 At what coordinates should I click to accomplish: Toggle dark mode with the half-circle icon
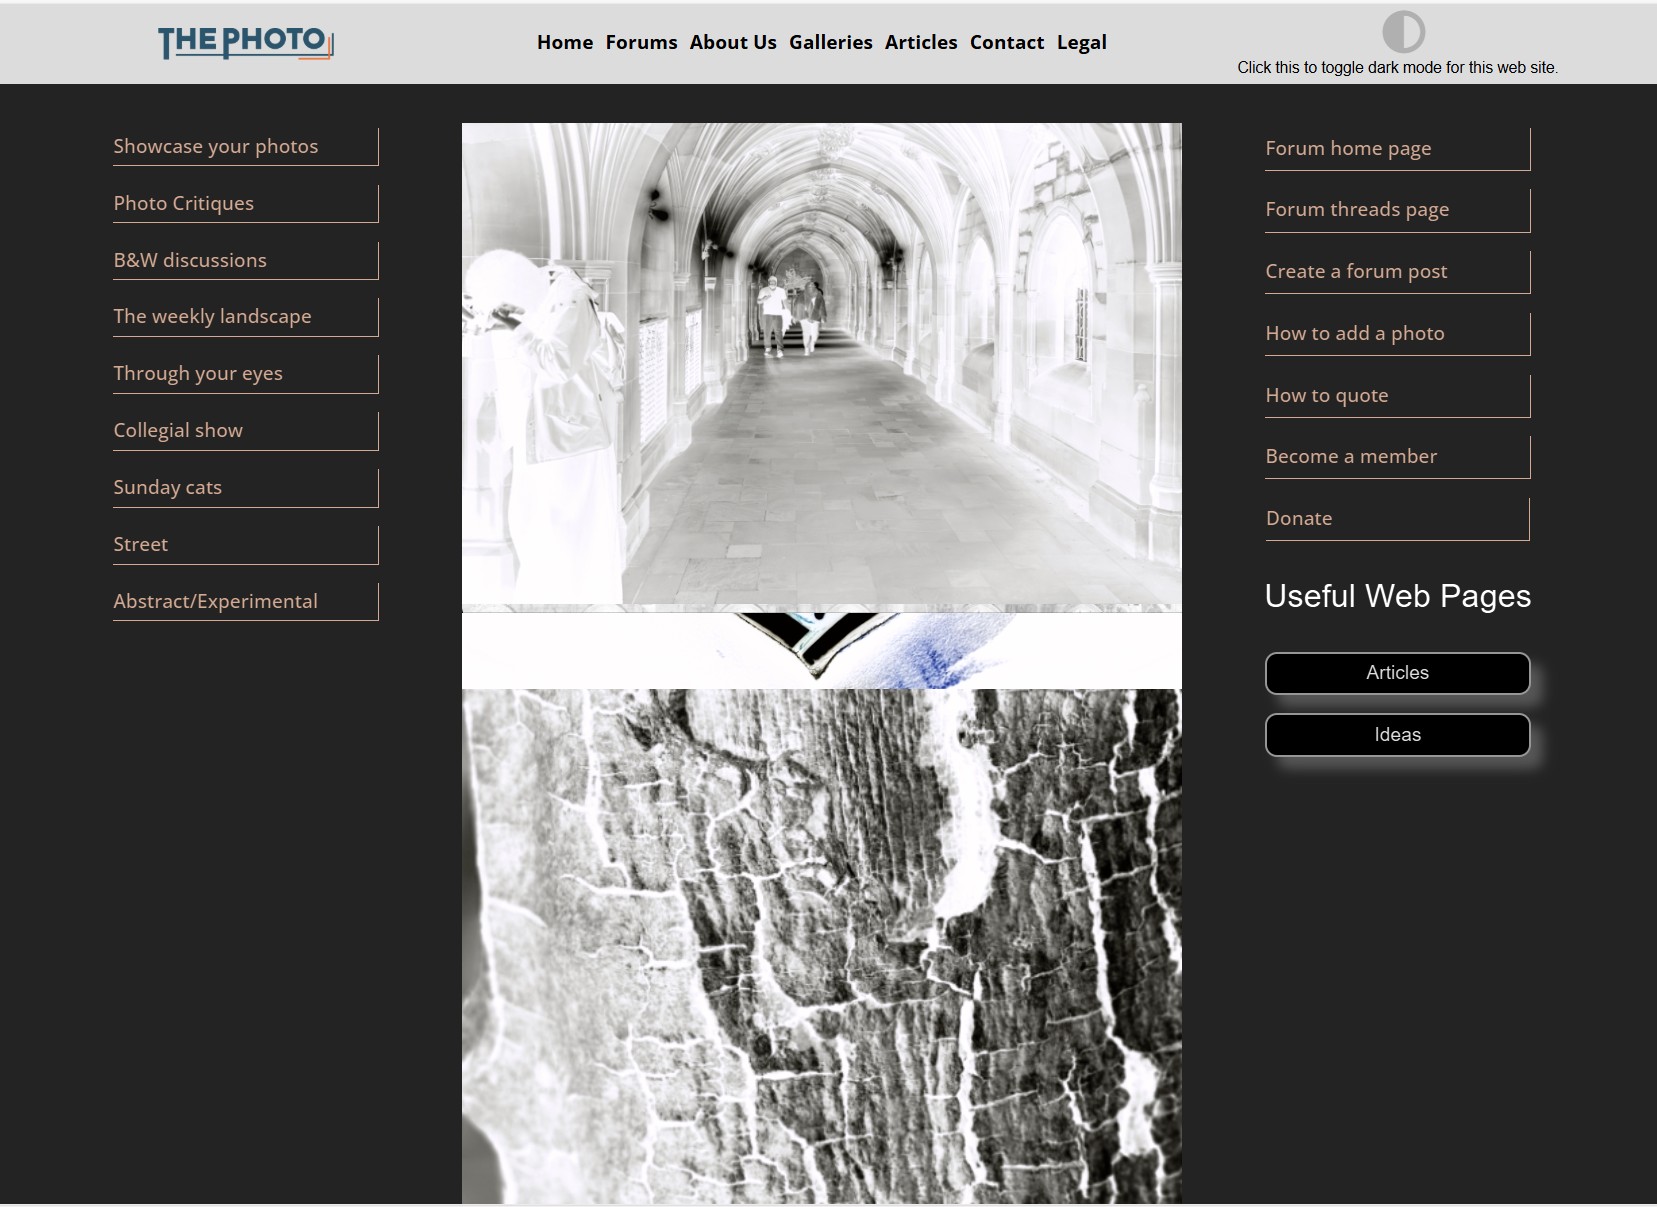tap(1403, 32)
